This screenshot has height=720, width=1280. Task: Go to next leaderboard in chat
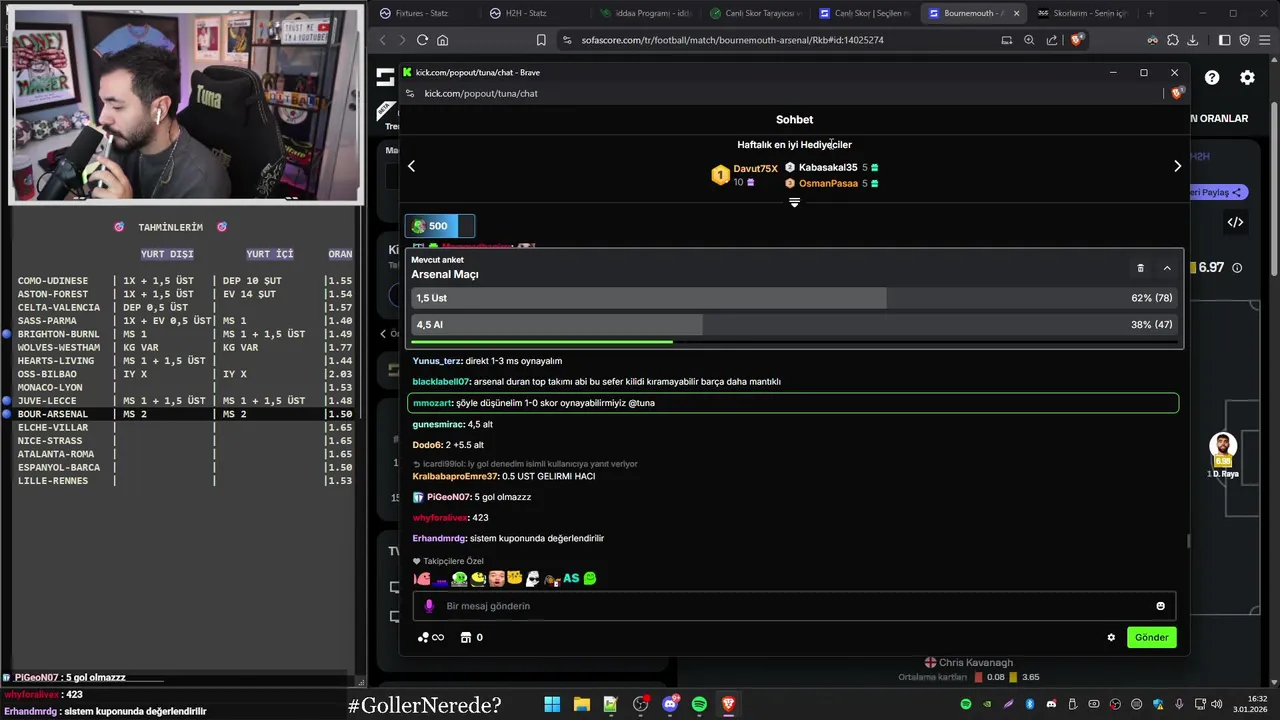click(1177, 166)
